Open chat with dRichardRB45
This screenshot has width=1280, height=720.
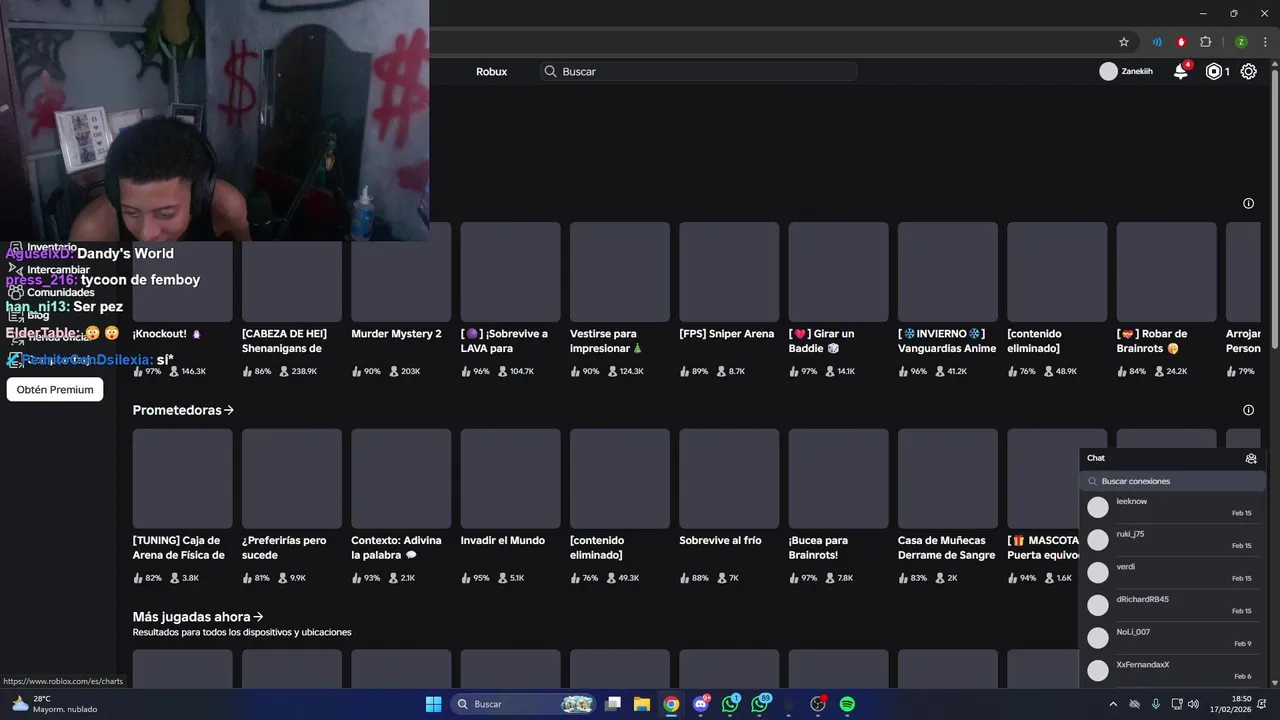click(1172, 605)
